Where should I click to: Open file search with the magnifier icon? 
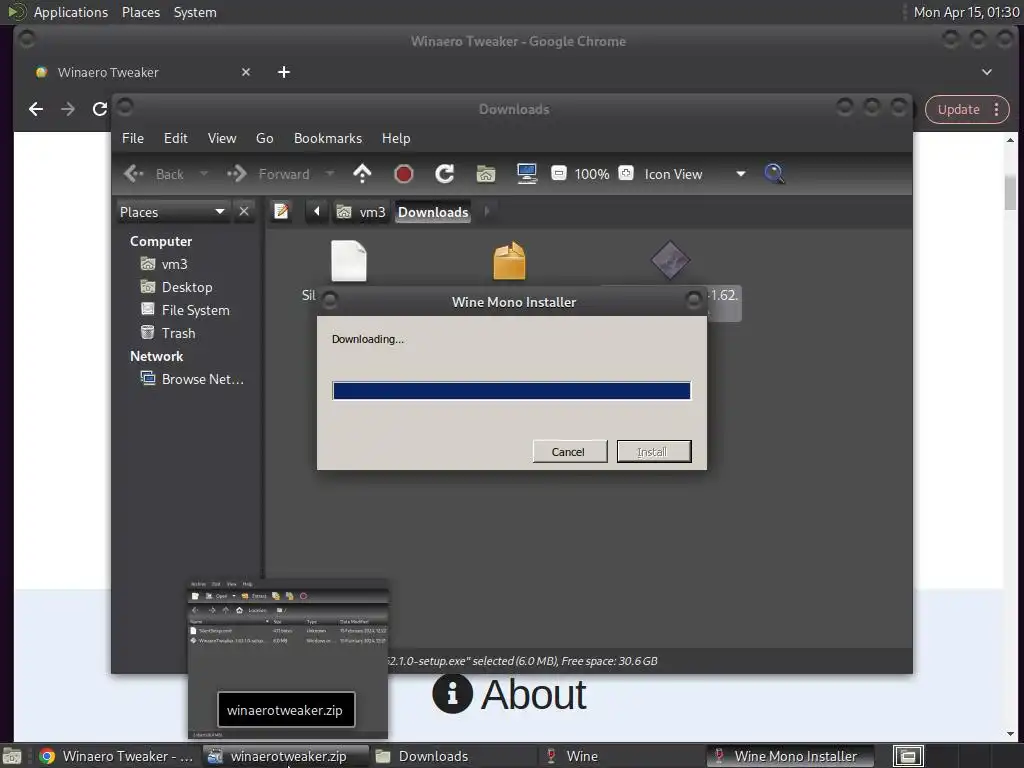pos(774,174)
